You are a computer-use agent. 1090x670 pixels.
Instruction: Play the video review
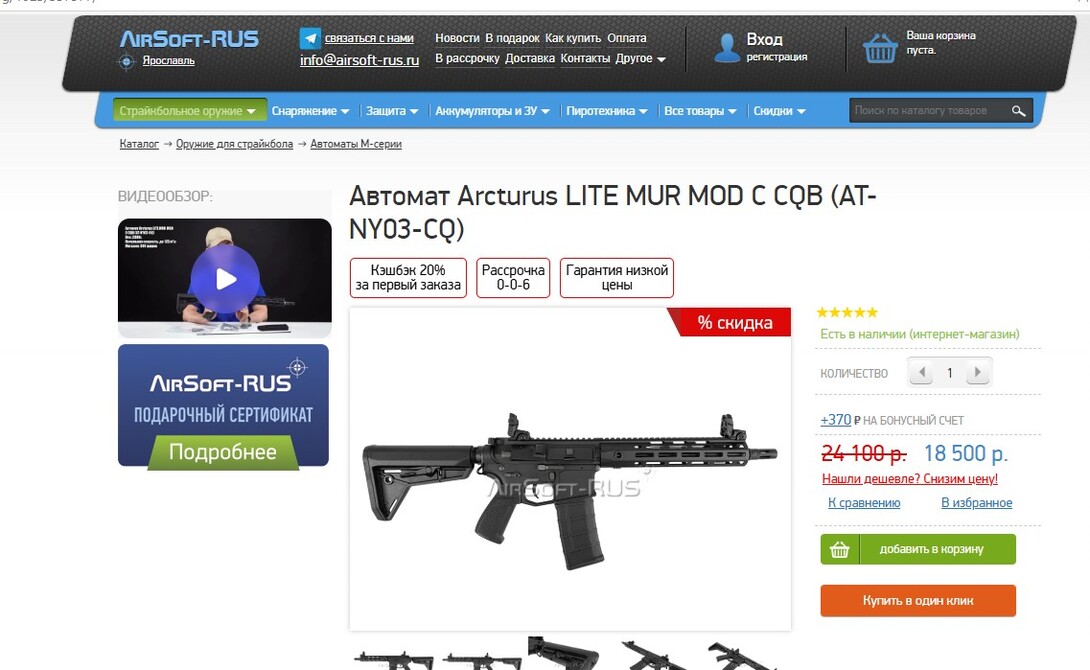(225, 279)
